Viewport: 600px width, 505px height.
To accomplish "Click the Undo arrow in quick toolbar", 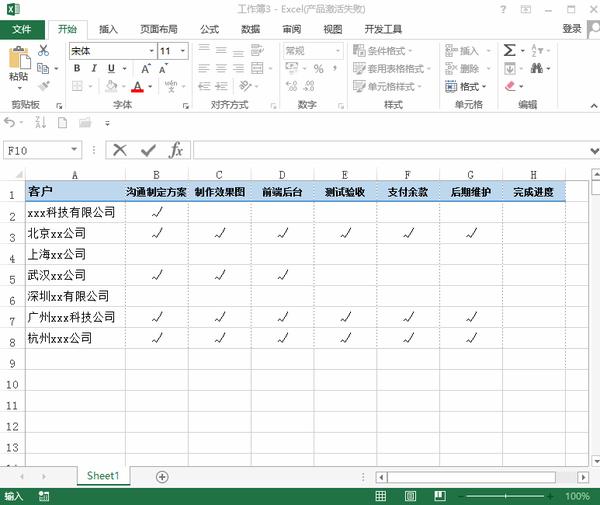I will [10, 123].
